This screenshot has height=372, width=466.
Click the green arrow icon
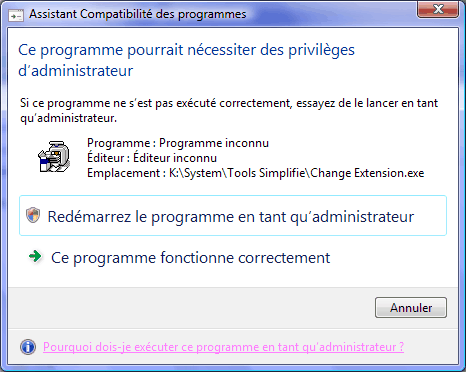tap(35, 257)
